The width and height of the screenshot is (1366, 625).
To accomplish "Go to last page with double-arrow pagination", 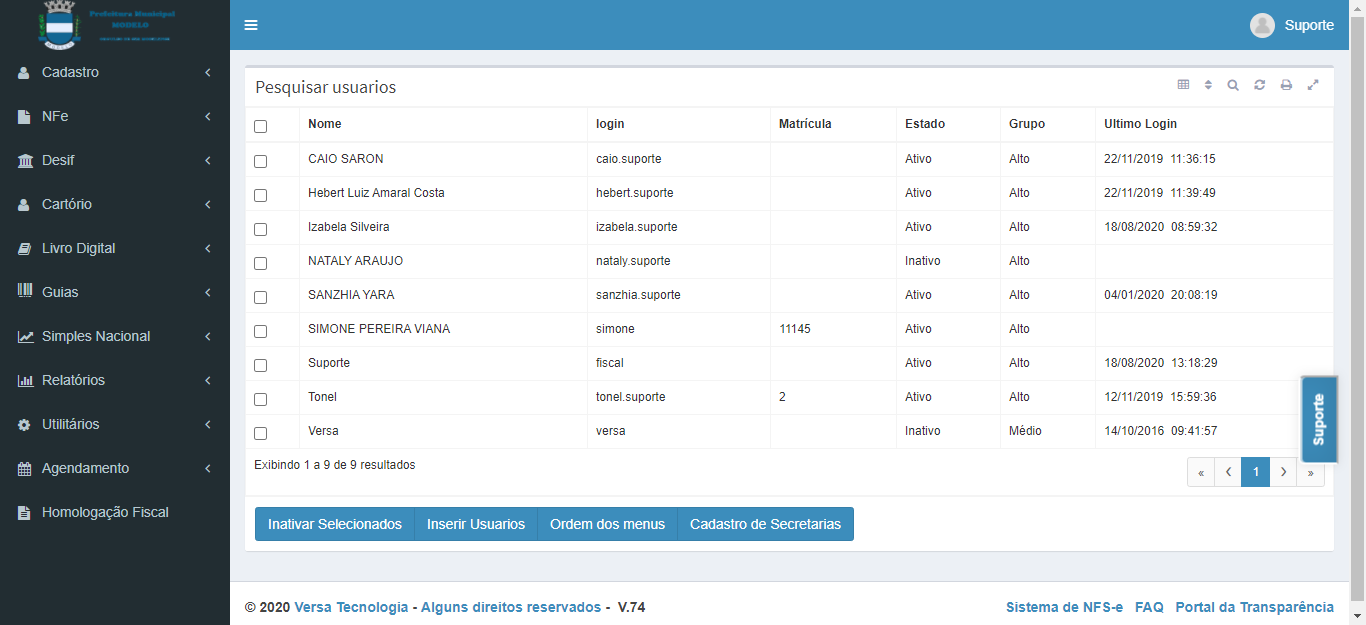I will coord(1310,472).
